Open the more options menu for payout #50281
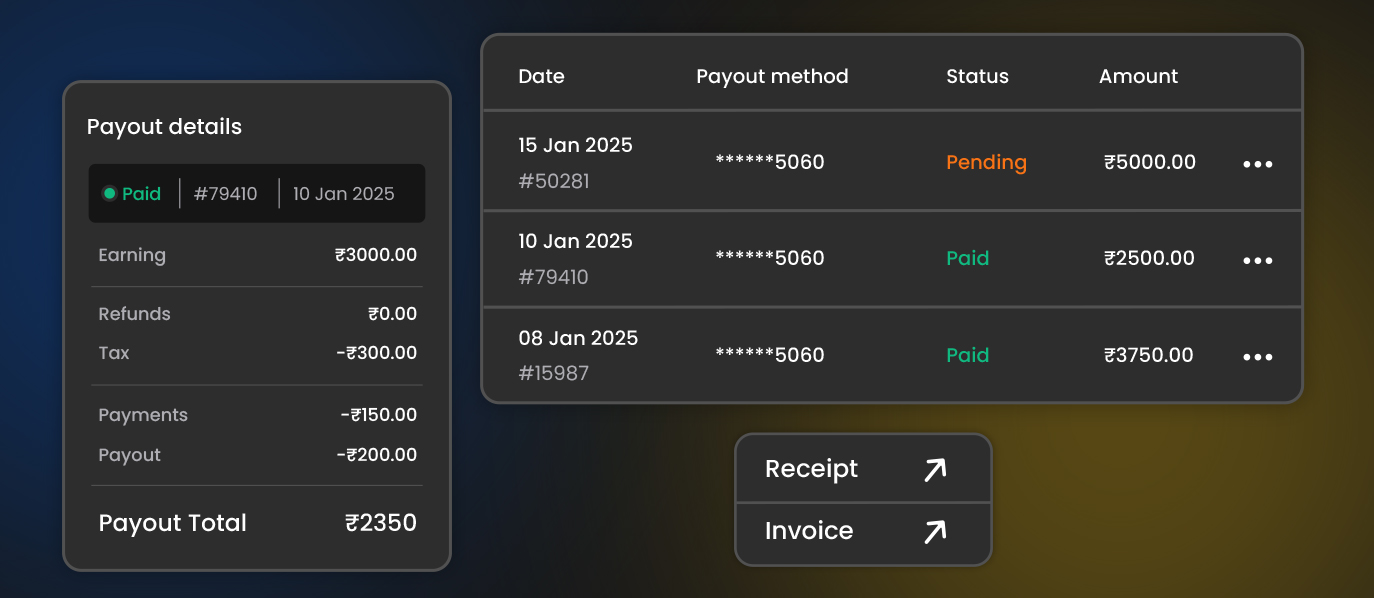The height and width of the screenshot is (598, 1374). [1257, 164]
